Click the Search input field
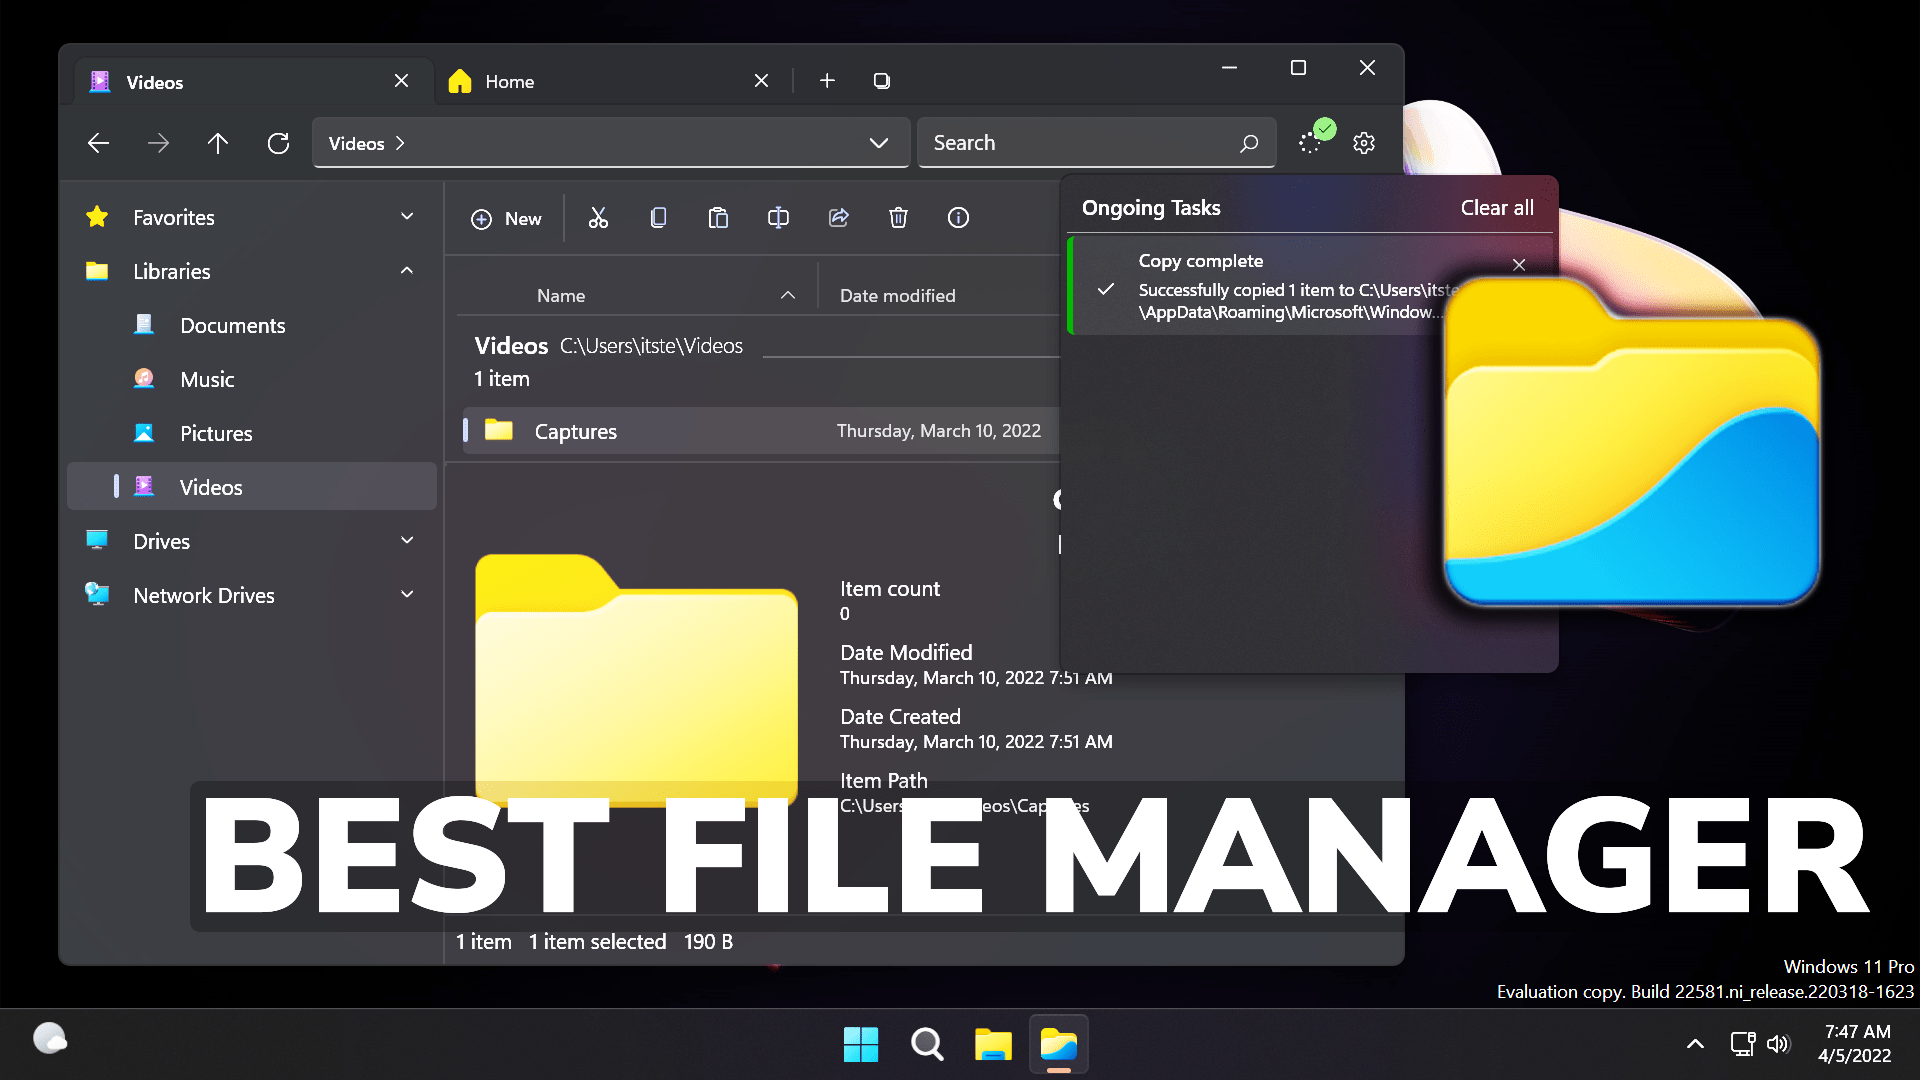 (1080, 143)
